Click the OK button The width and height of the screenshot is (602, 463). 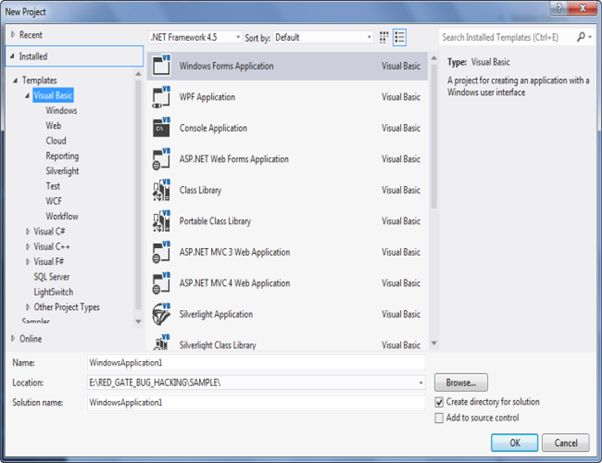pyautogui.click(x=514, y=443)
